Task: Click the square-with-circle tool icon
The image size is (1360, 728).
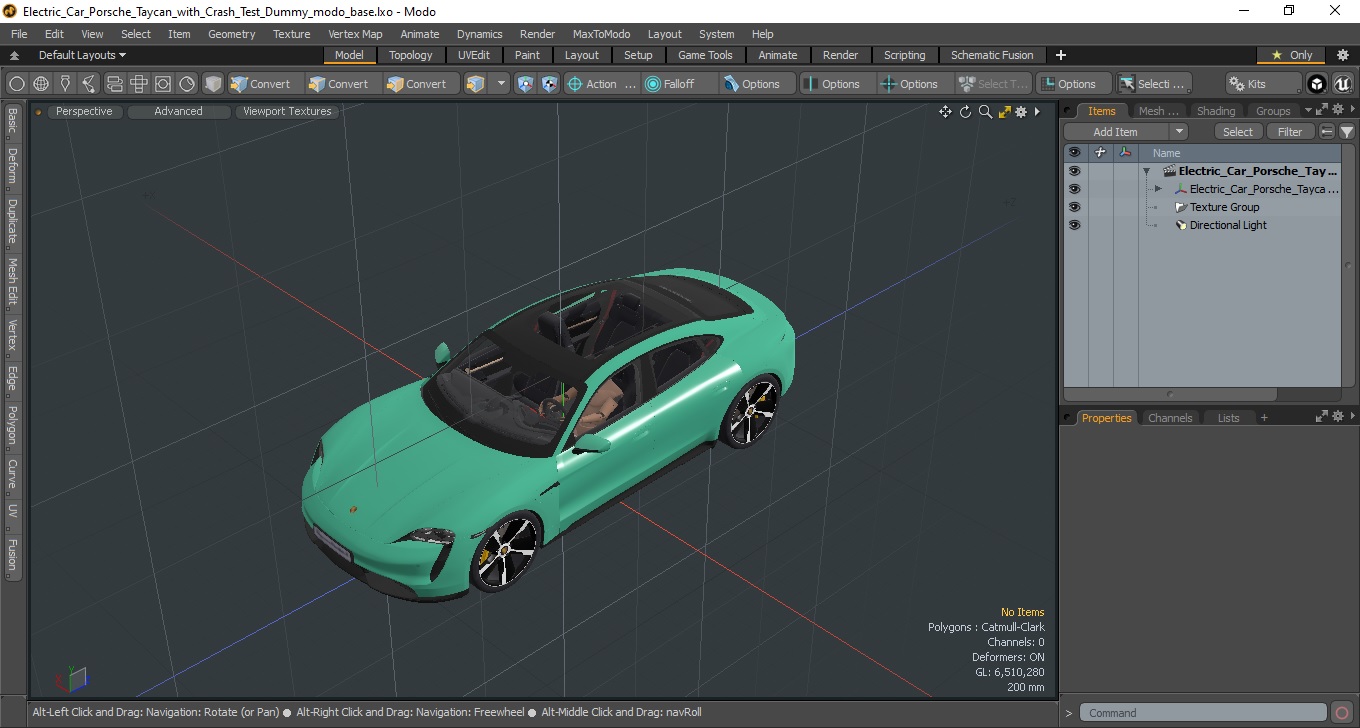Action: point(163,84)
